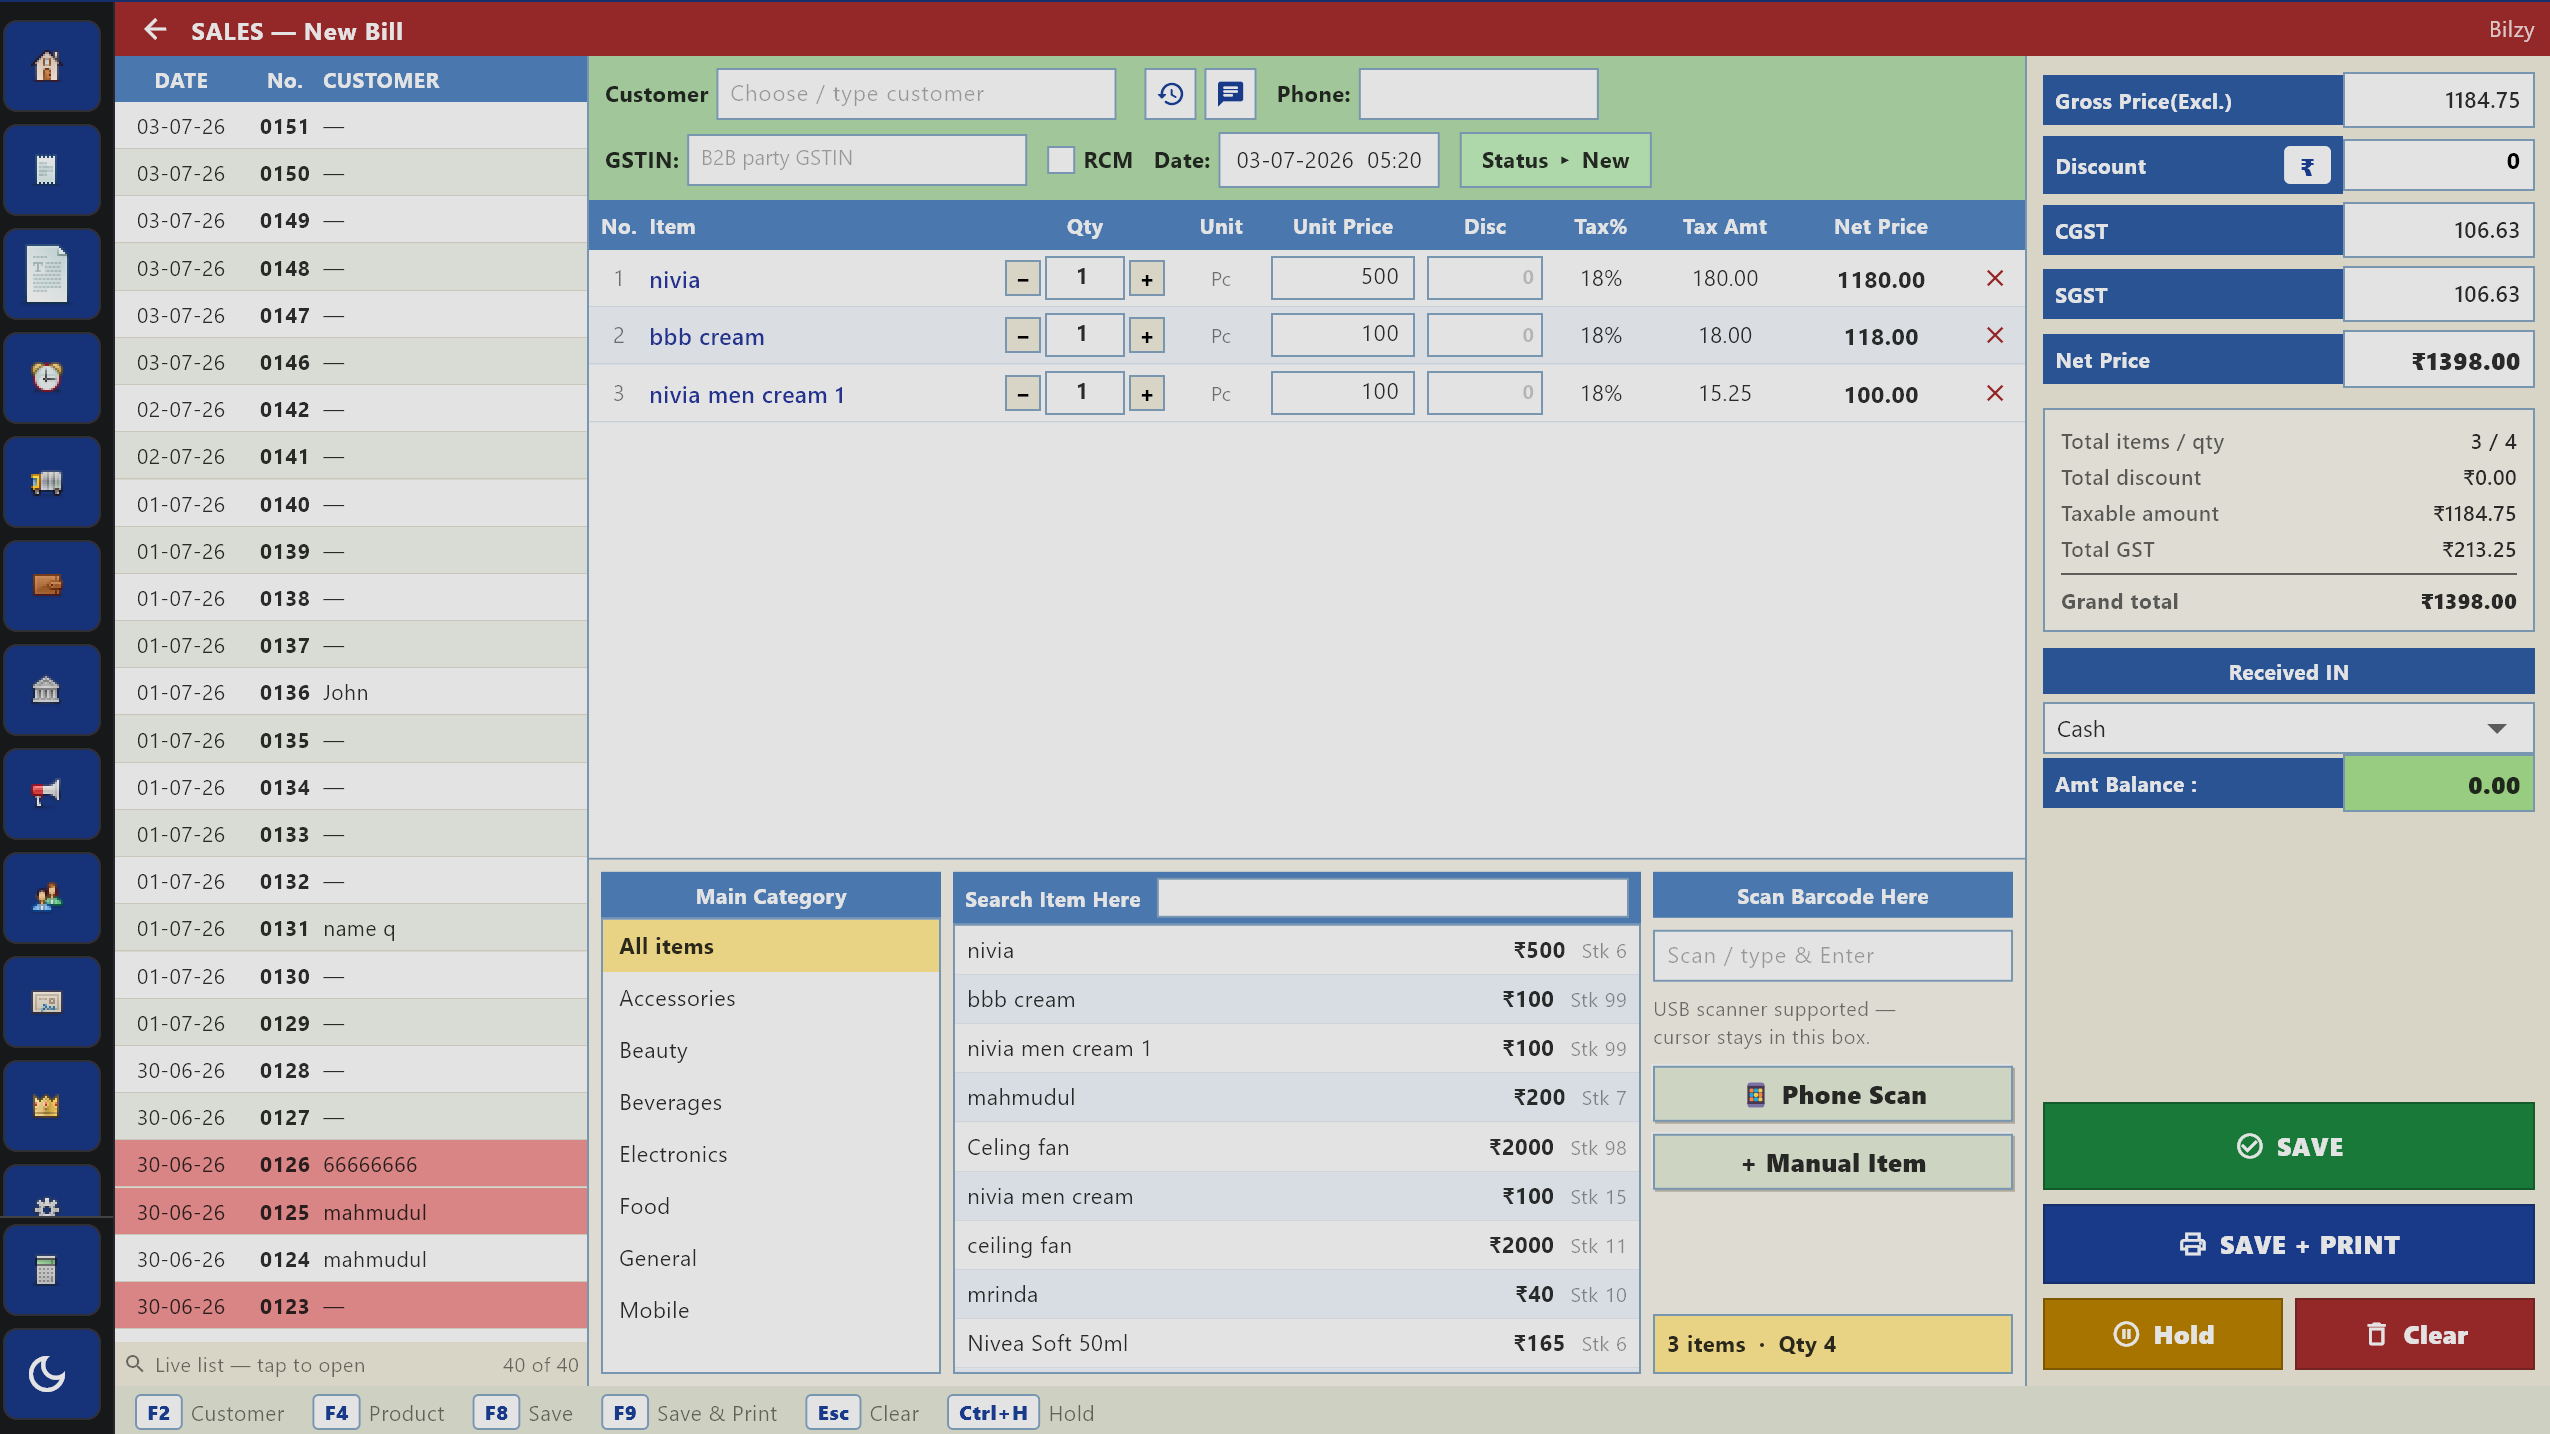Remove the bbb cream row with red X
Viewport: 2550px width, 1434px height.
[1995, 335]
